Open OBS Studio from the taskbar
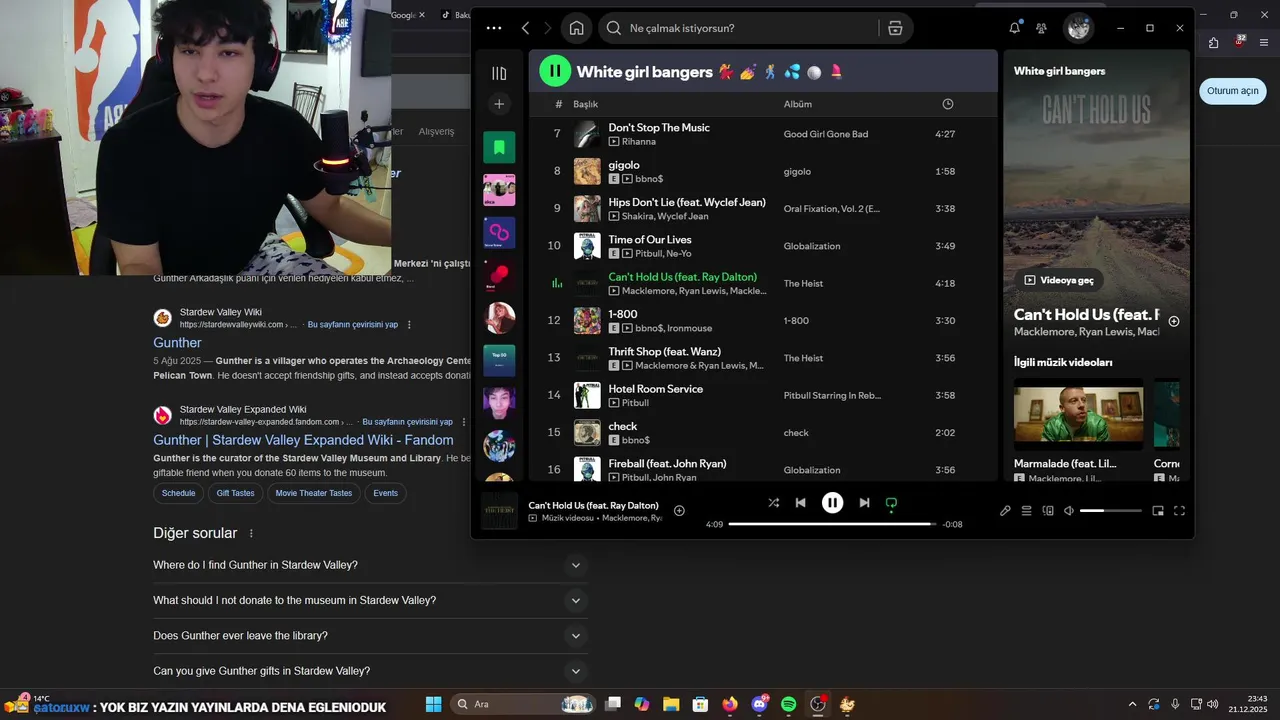The image size is (1280, 720). [818, 704]
